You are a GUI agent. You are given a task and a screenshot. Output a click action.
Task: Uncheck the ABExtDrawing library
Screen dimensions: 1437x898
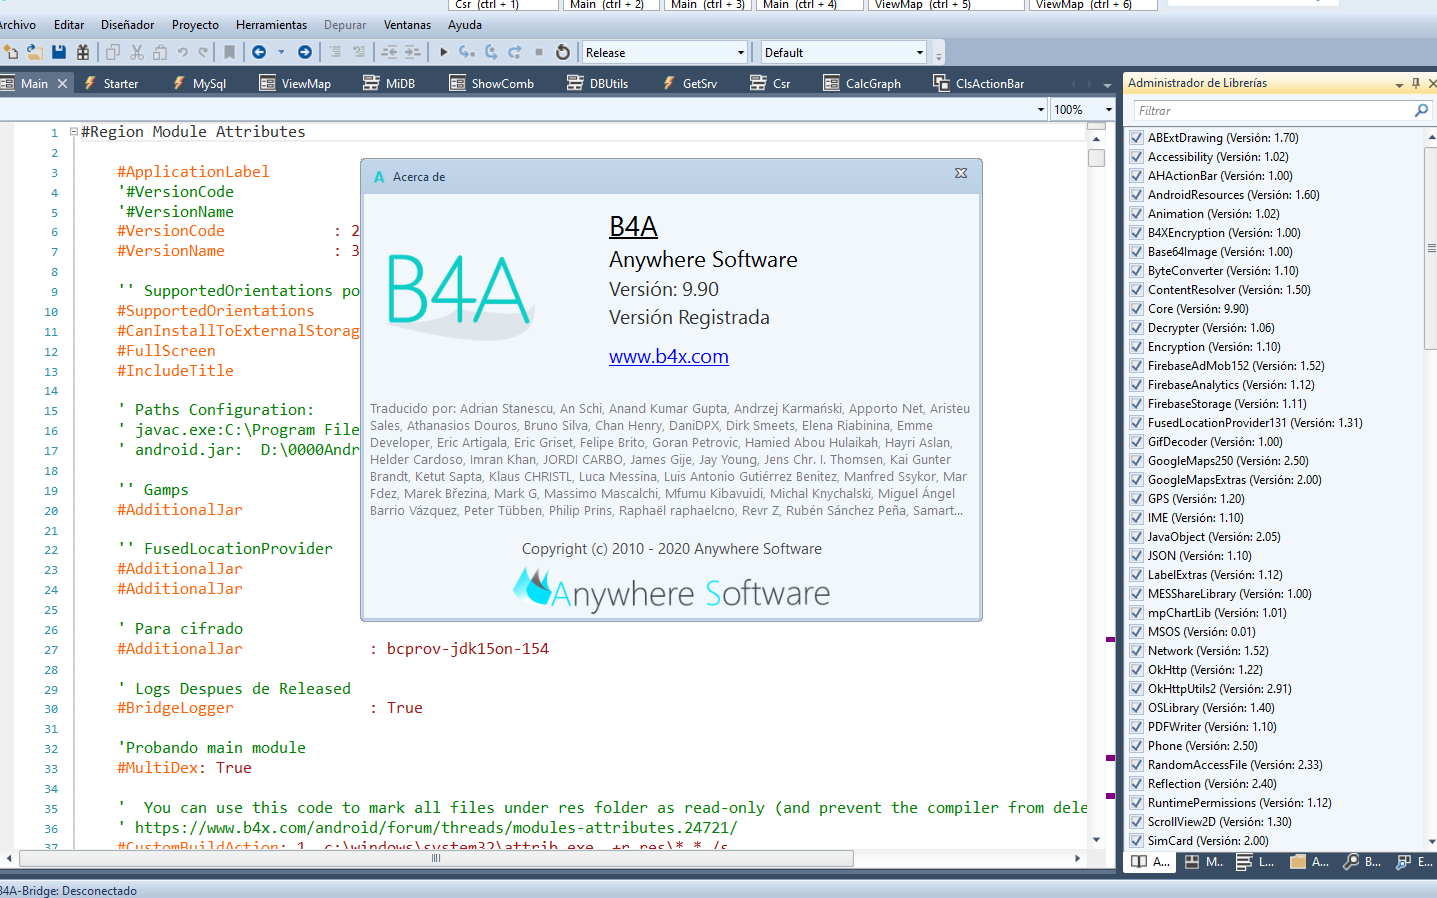point(1137,138)
